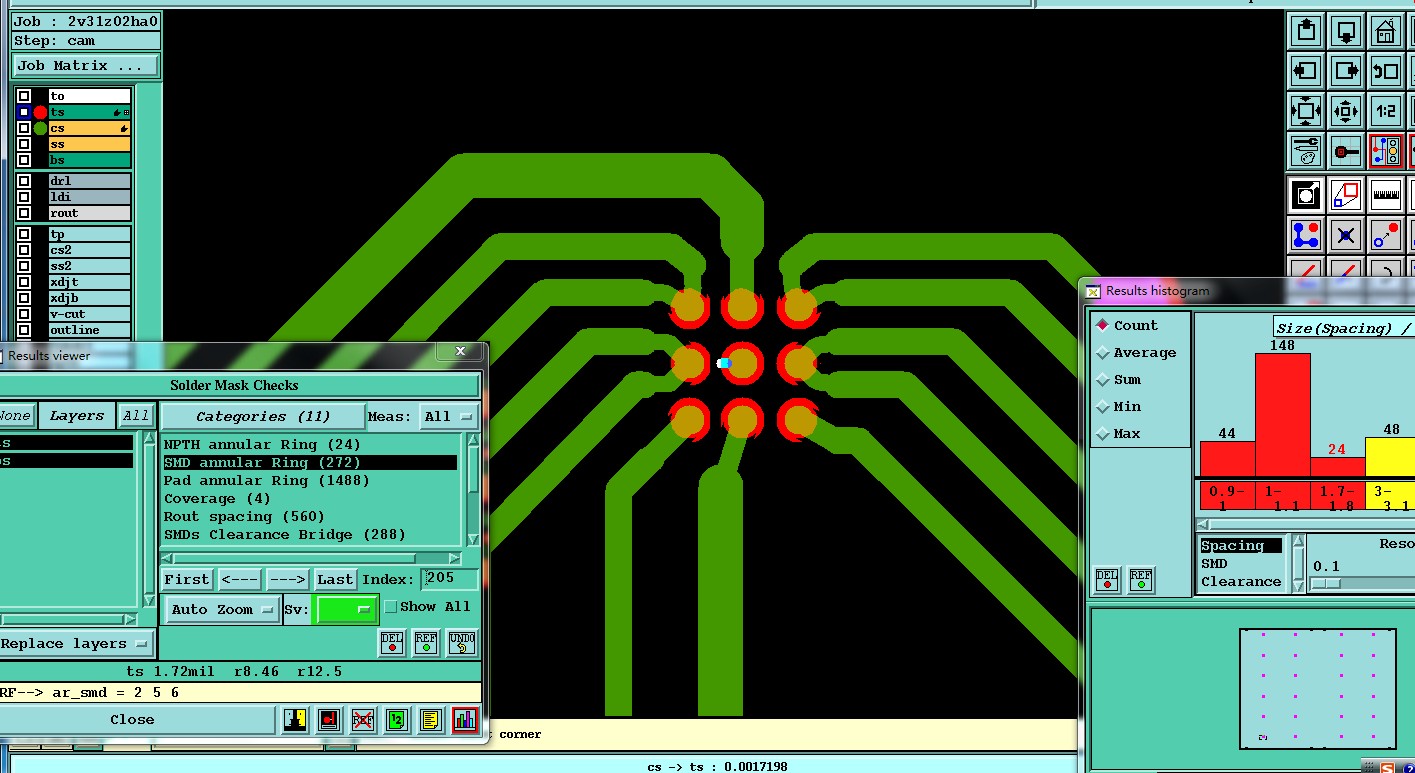Click the 1:2 scale zoom icon

point(1386,111)
